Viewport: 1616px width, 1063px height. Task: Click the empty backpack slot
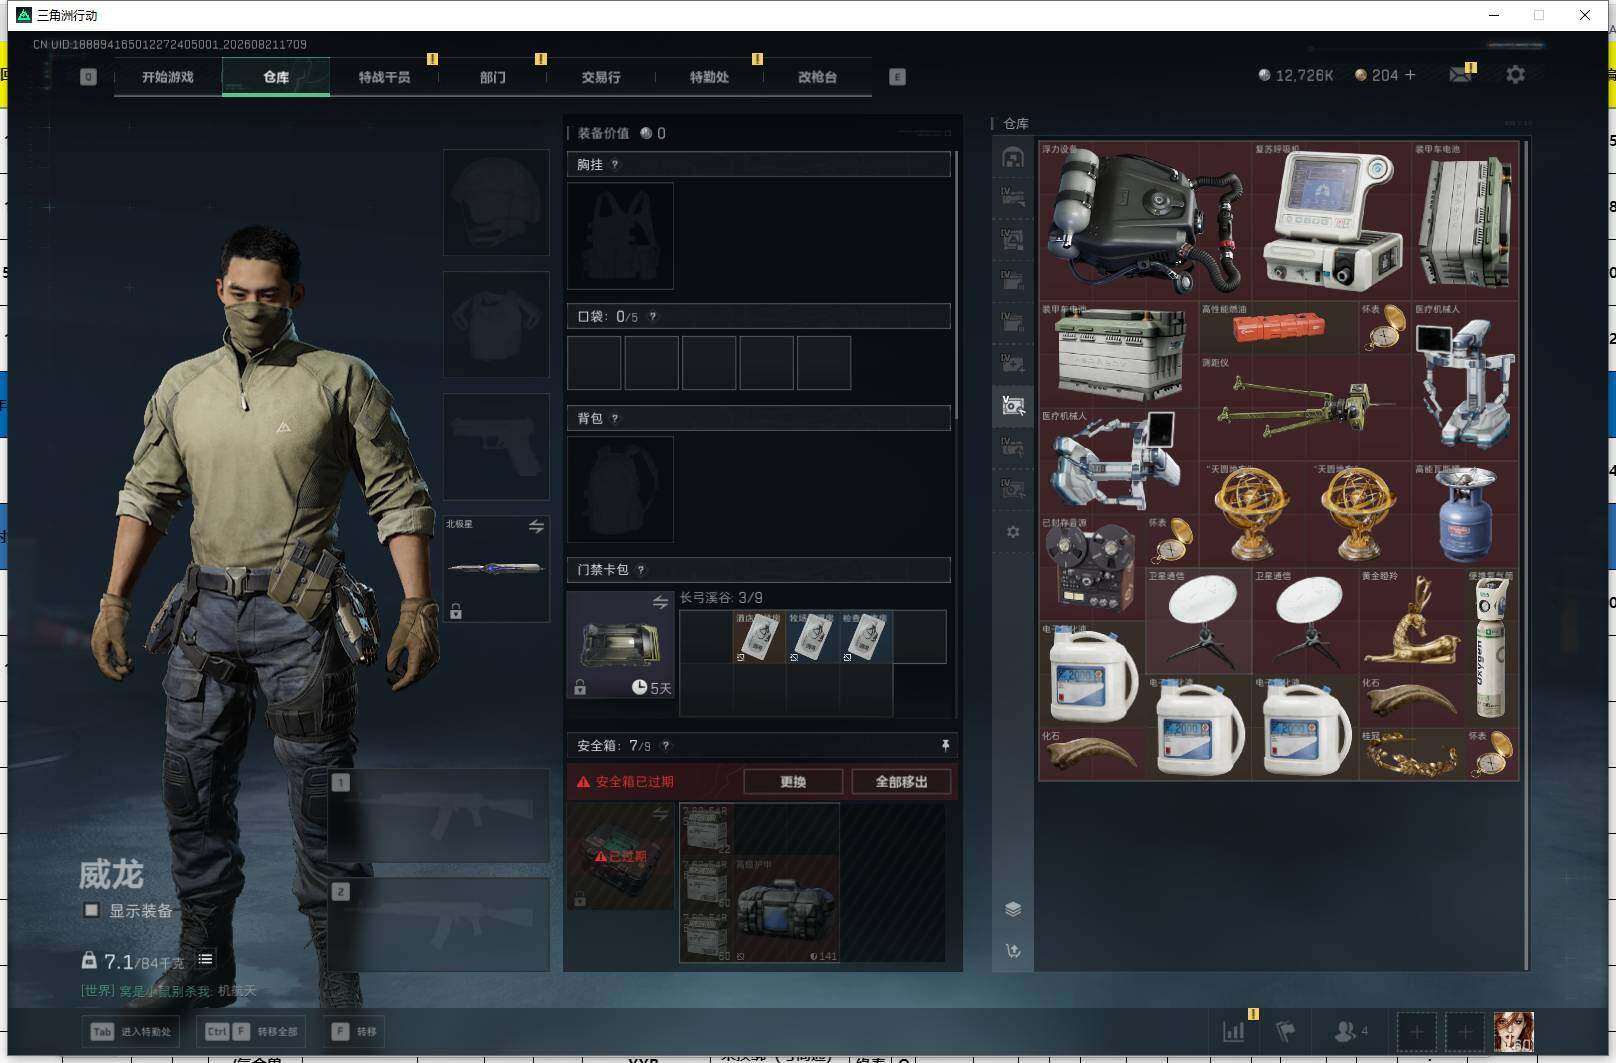620,489
